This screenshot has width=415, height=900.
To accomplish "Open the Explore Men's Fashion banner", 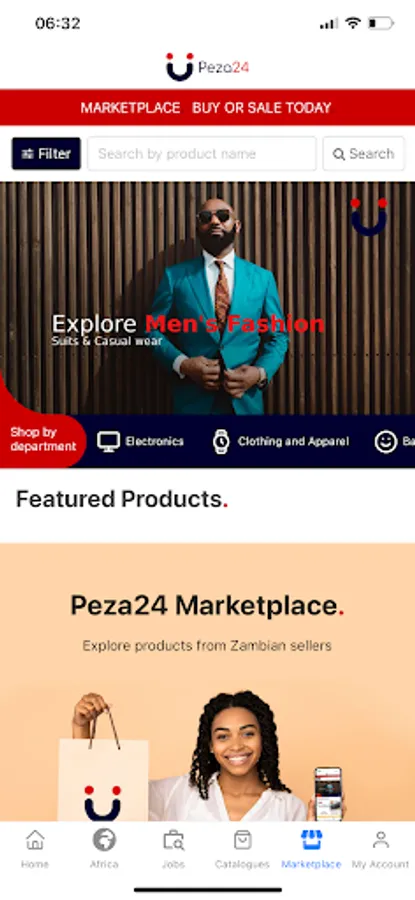I will pos(207,298).
